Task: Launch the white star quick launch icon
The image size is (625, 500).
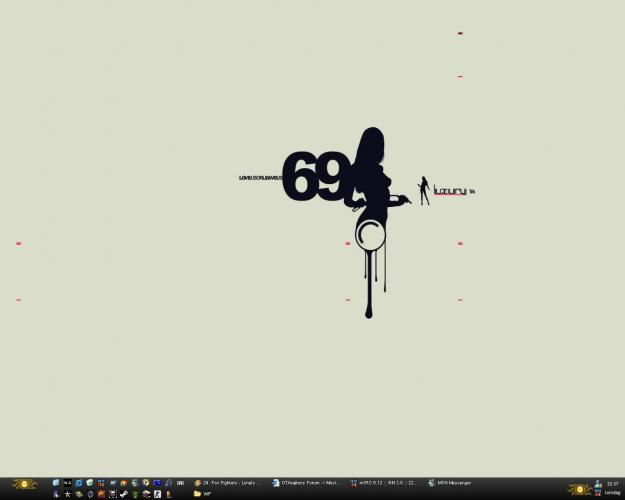Action: click(67, 494)
